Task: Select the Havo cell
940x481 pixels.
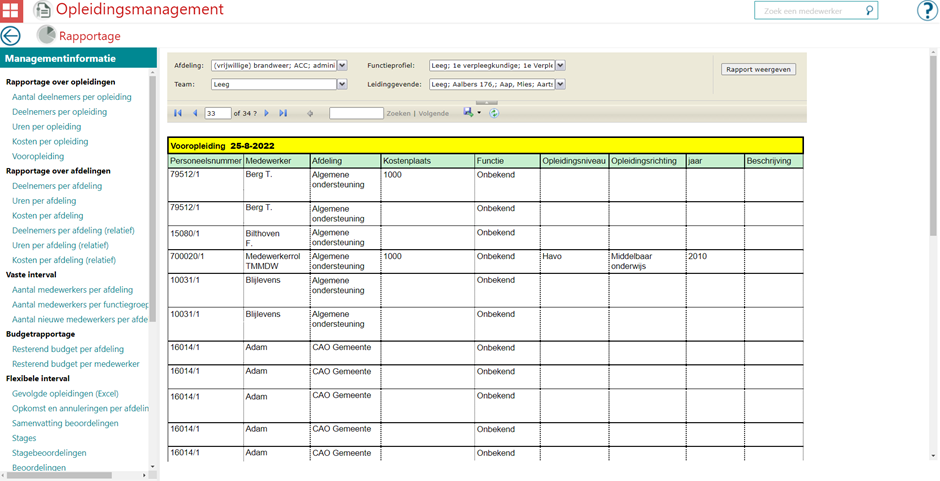Action: pos(574,261)
